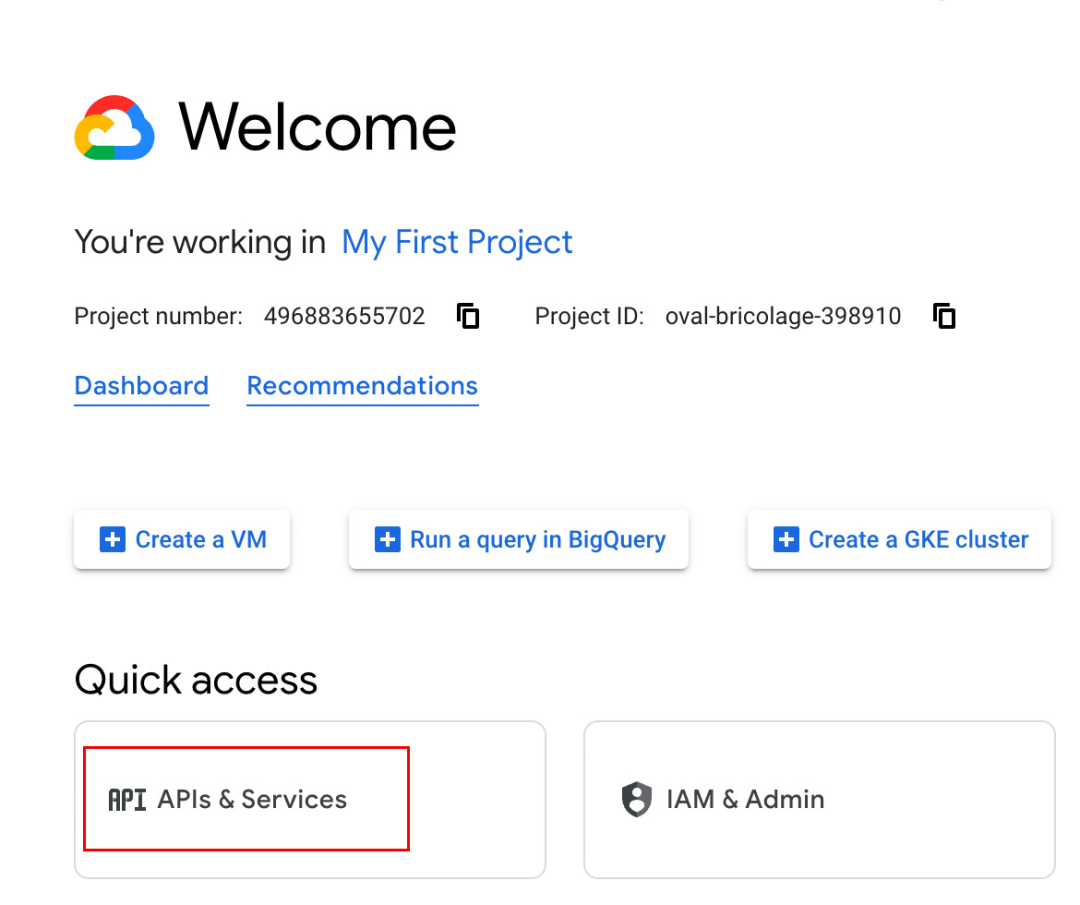The height and width of the screenshot is (905, 1080).
Task: Click the plus icon on Create a VM
Action: [112, 539]
